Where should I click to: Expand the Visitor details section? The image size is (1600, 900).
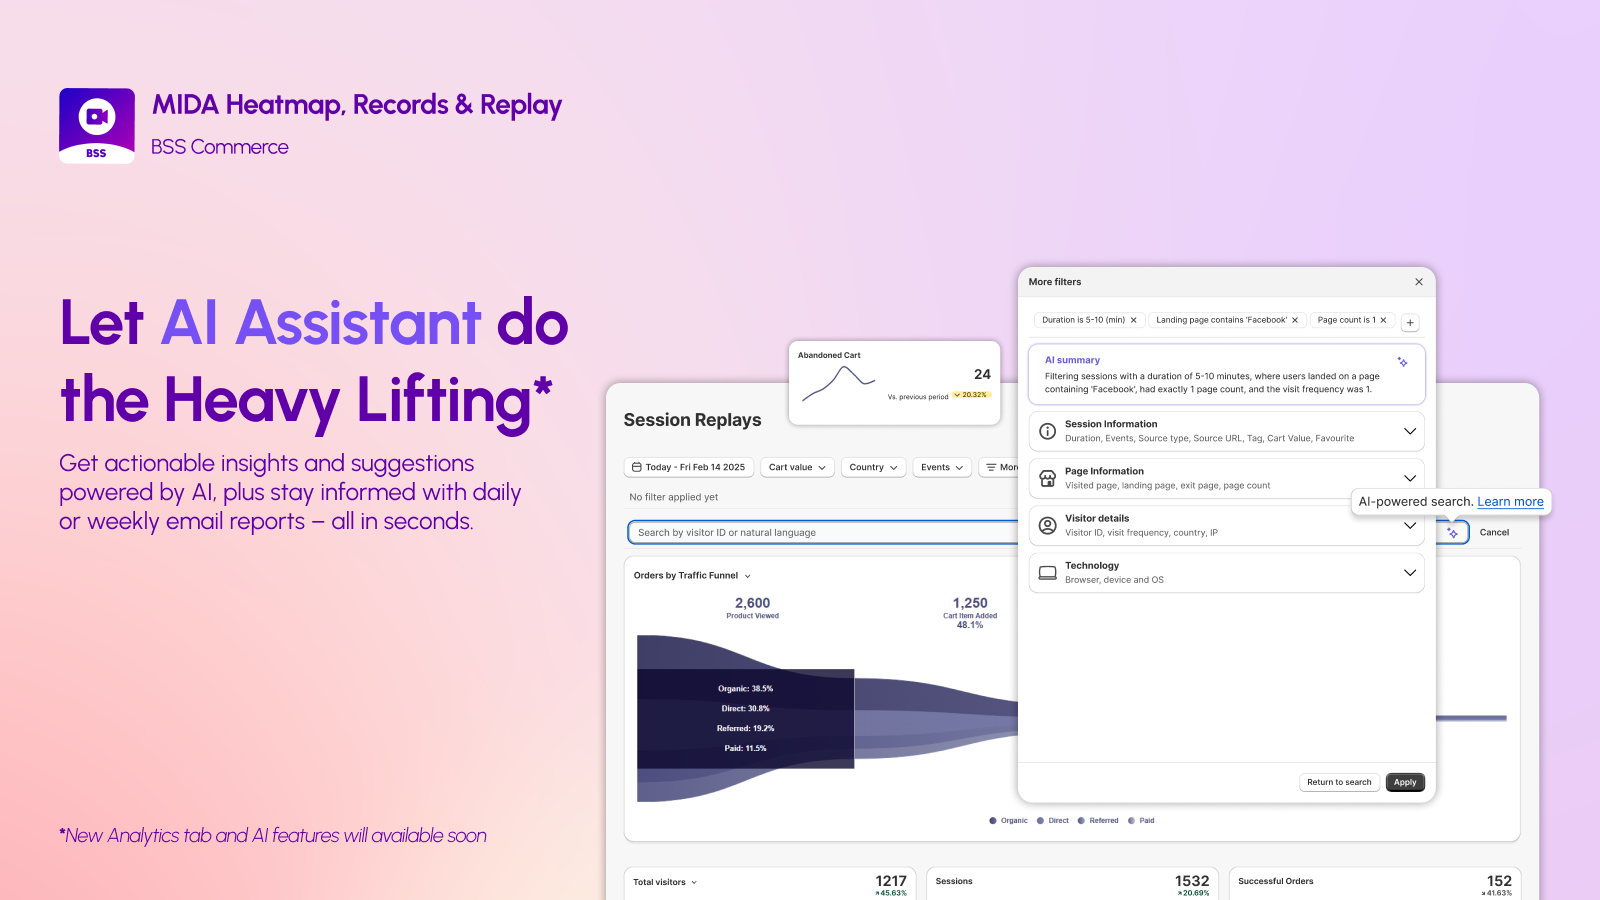[x=1410, y=525]
